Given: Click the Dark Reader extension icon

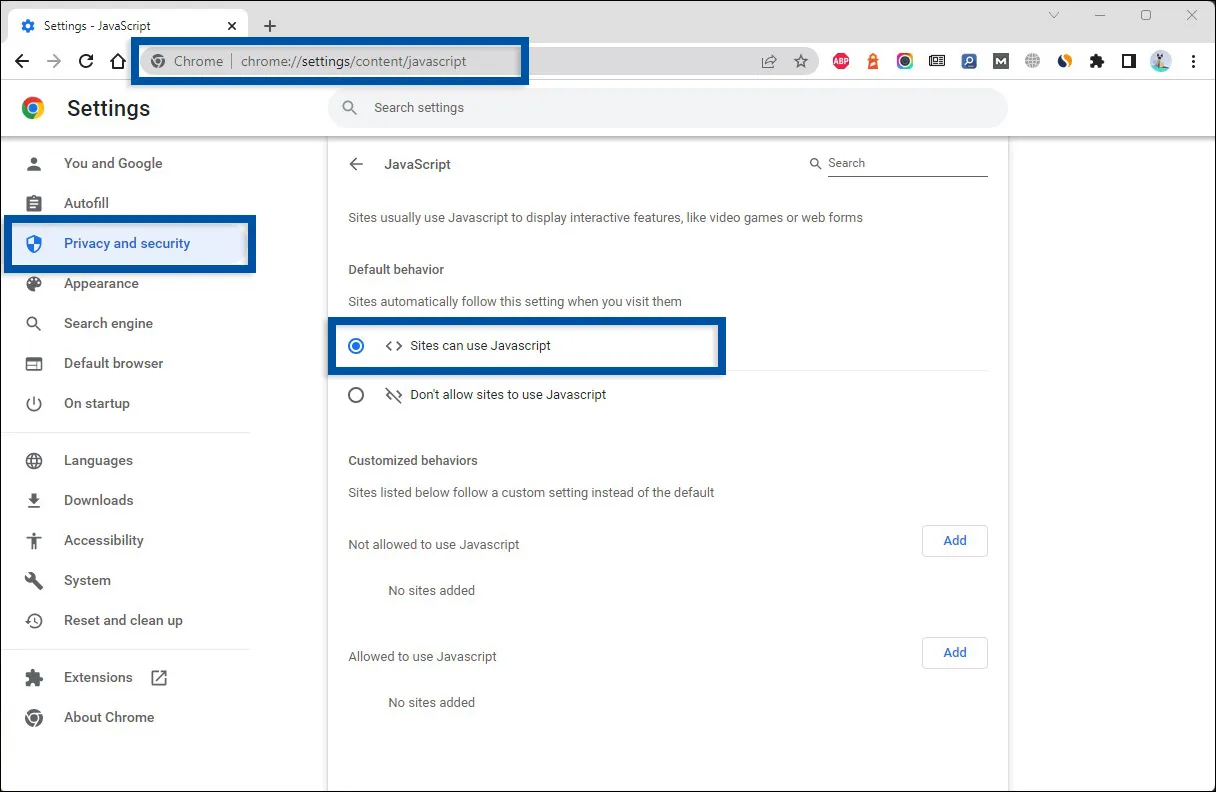Looking at the screenshot, I should click(1065, 61).
